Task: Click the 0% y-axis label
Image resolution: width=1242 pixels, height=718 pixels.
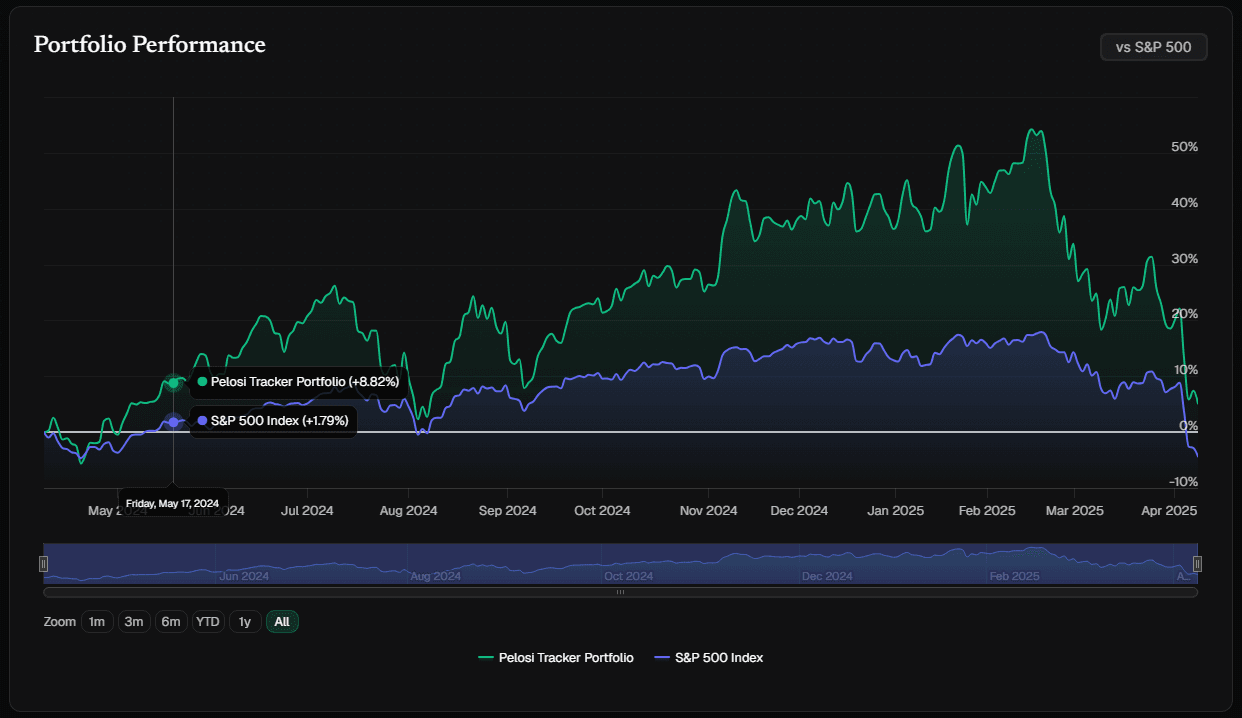Action: [x=1188, y=426]
